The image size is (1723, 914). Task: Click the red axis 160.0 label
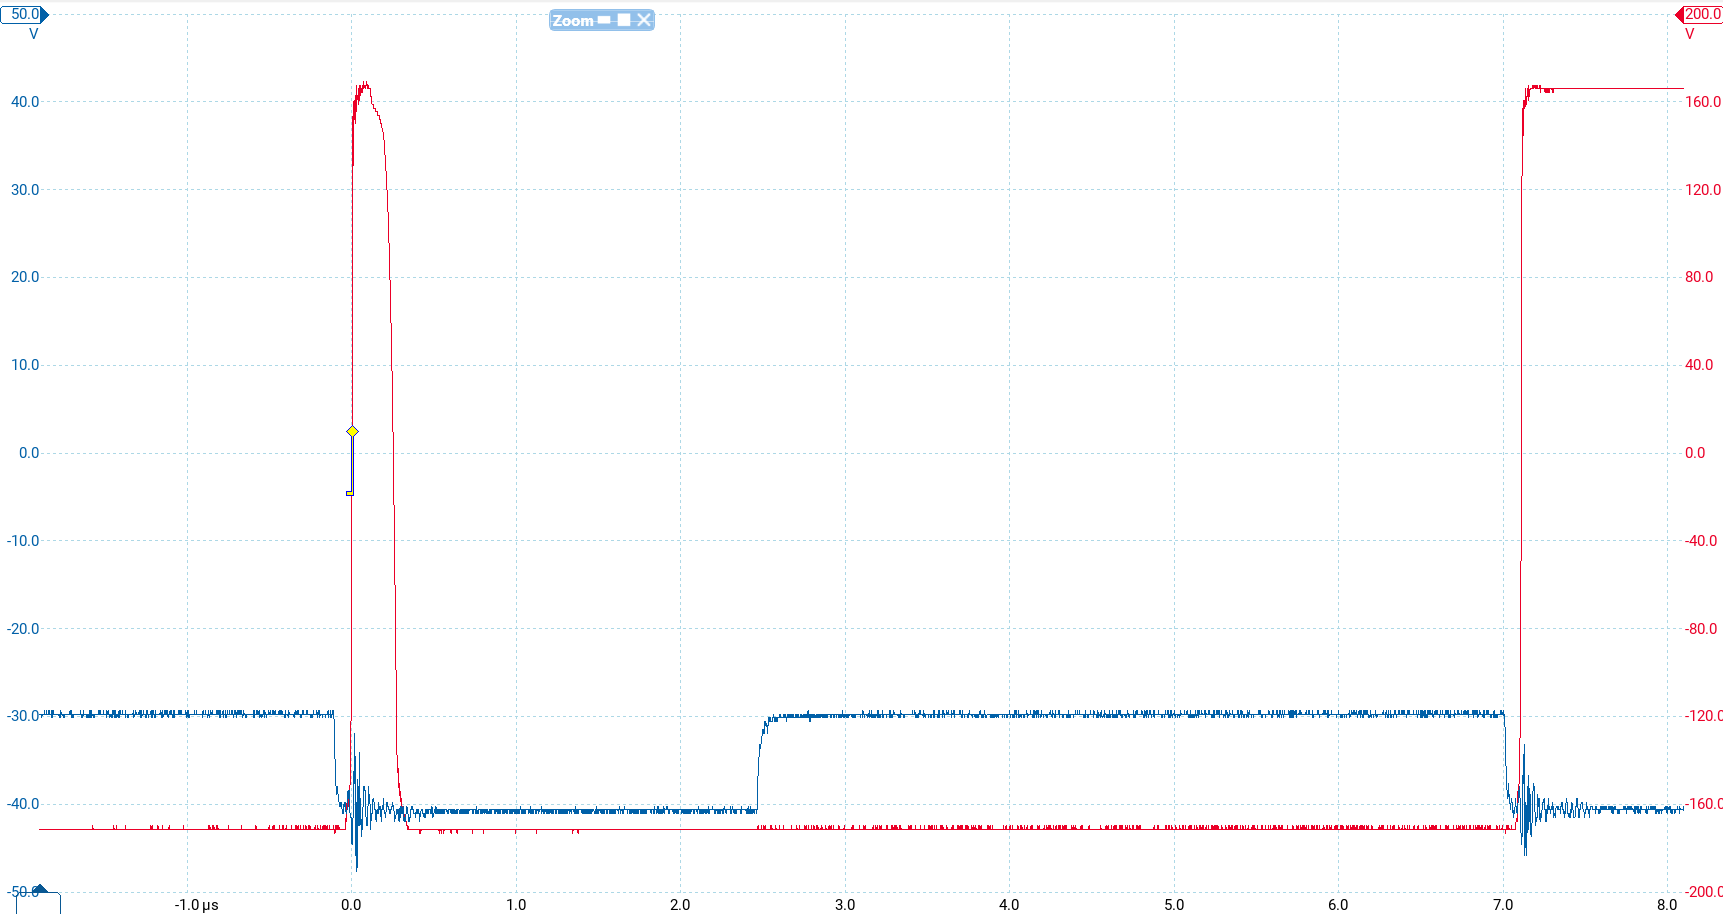pos(1703,101)
